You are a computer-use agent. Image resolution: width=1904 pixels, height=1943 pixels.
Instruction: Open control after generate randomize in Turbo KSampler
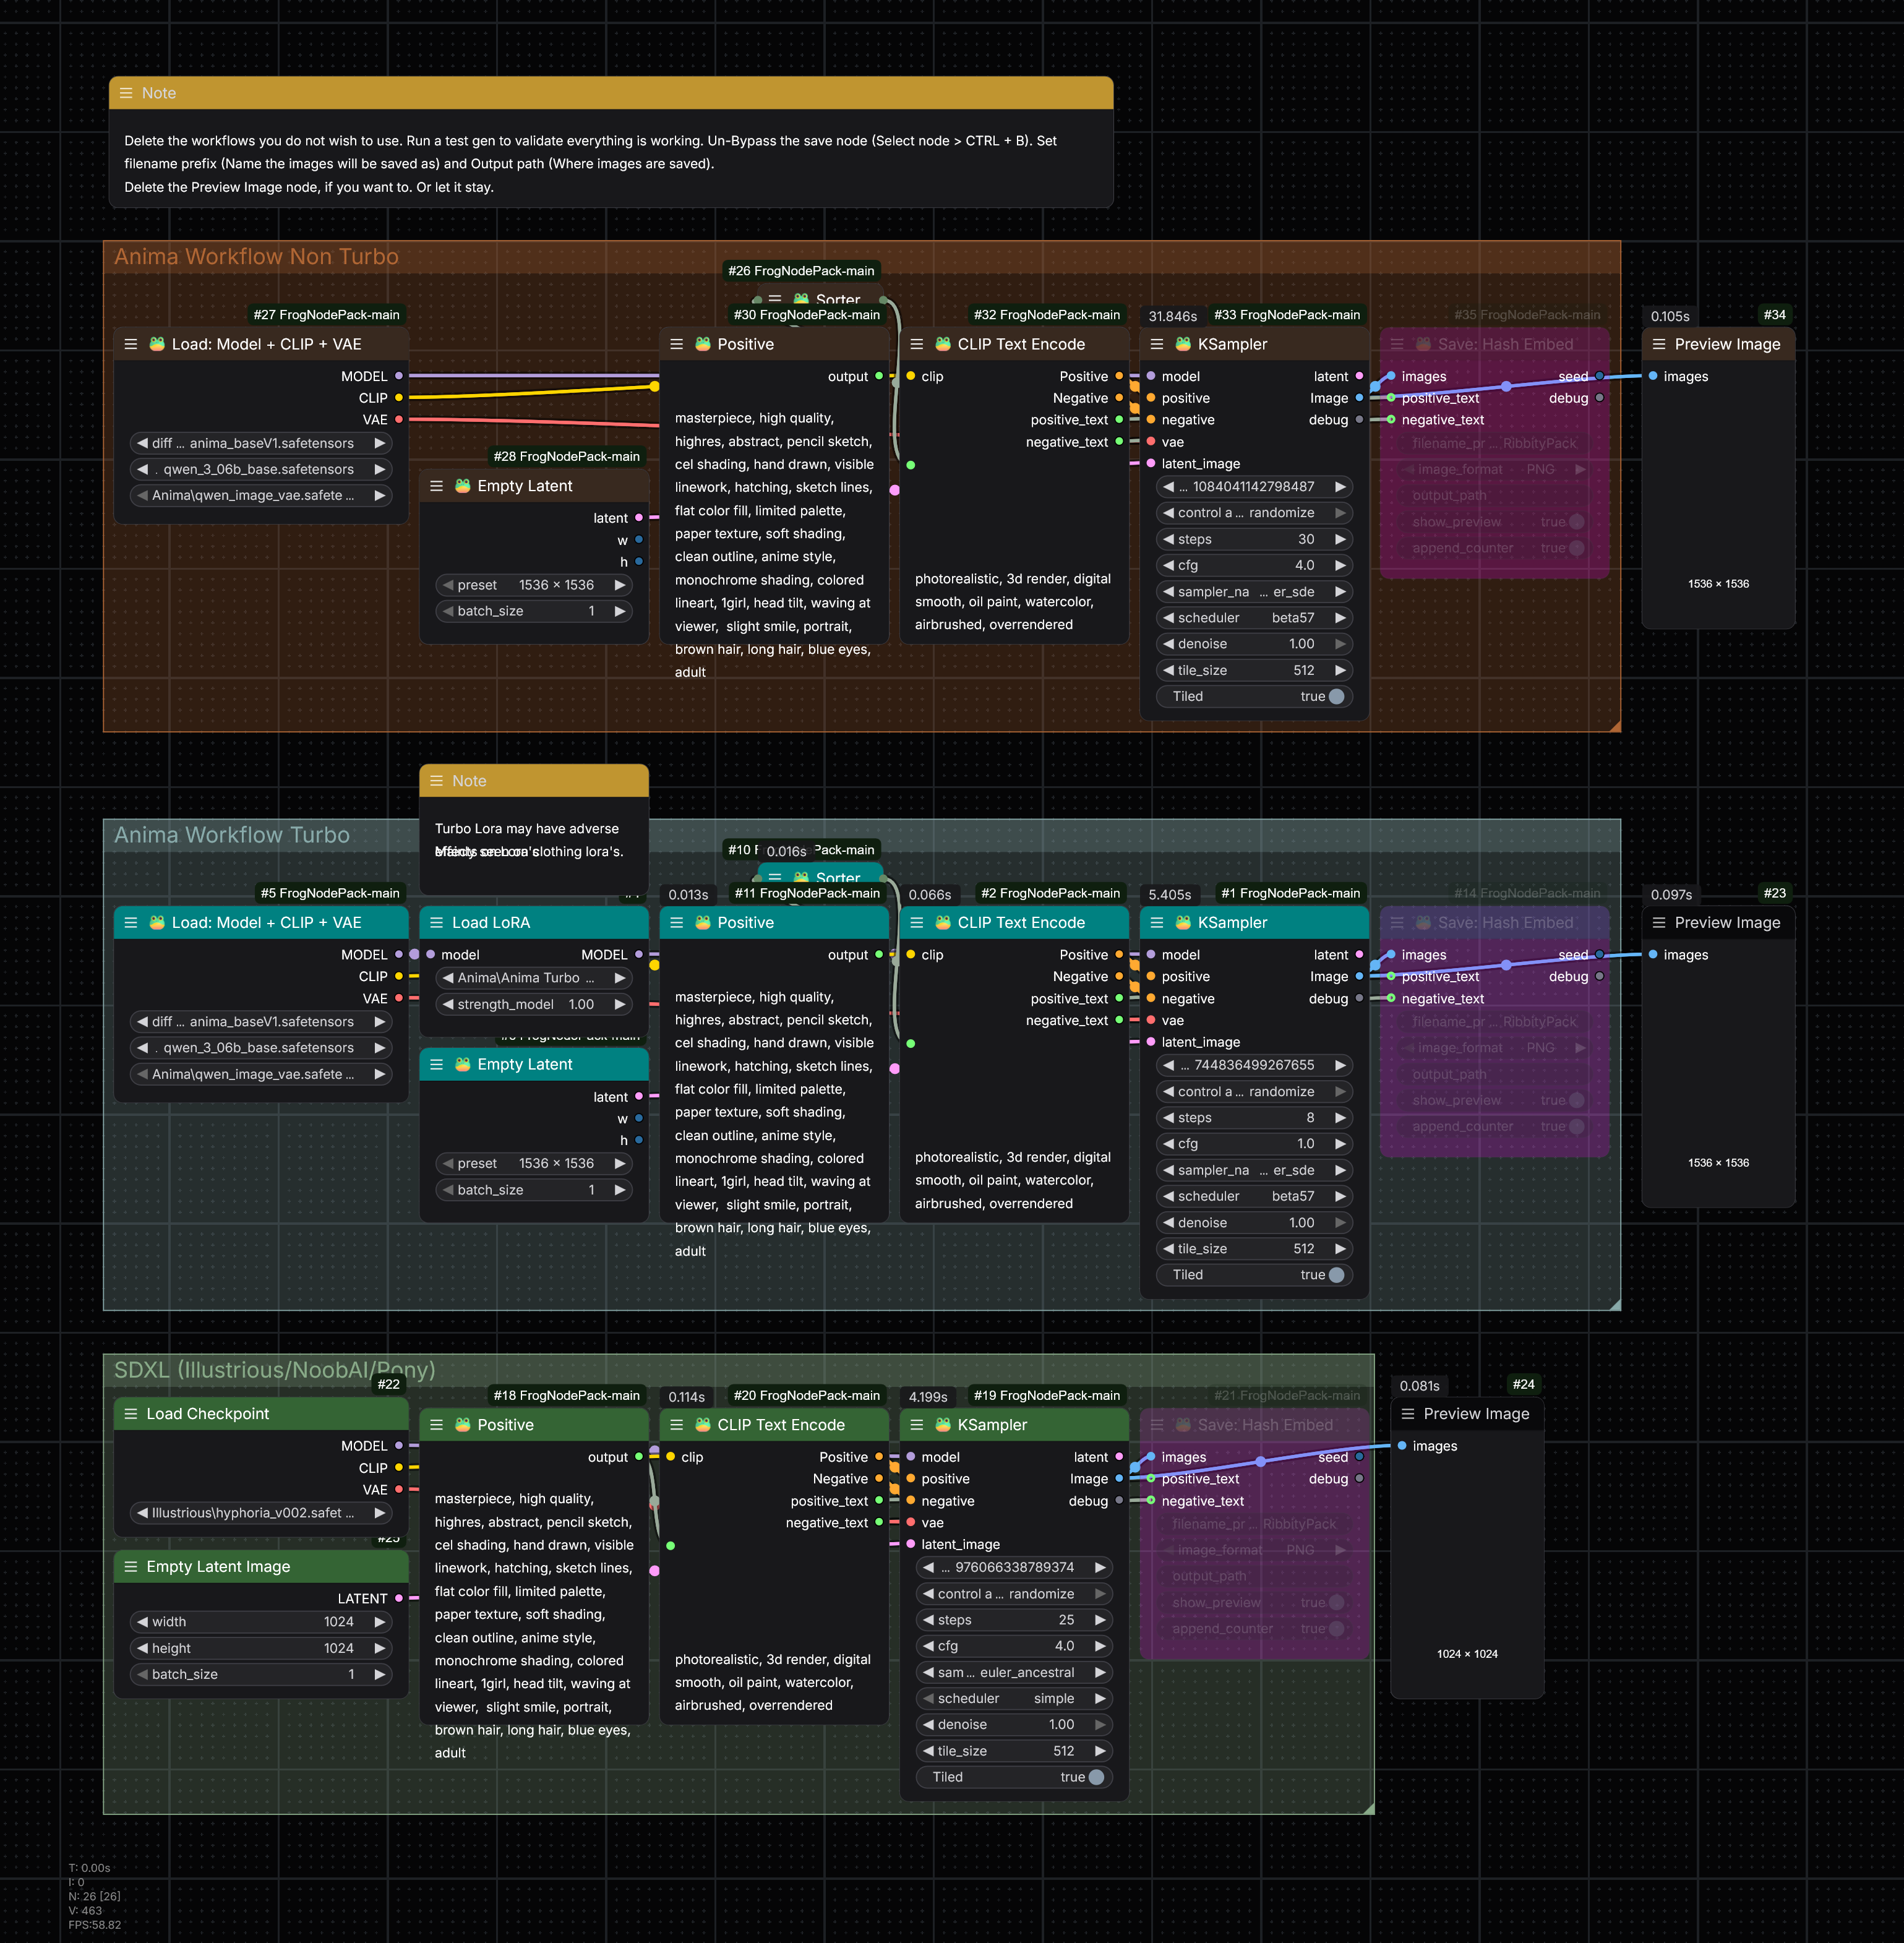point(1254,1092)
